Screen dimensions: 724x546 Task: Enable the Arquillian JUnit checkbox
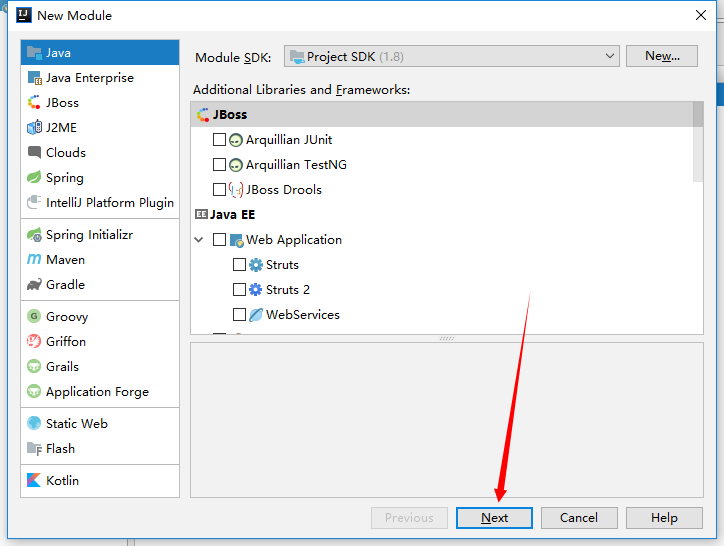pyautogui.click(x=219, y=140)
